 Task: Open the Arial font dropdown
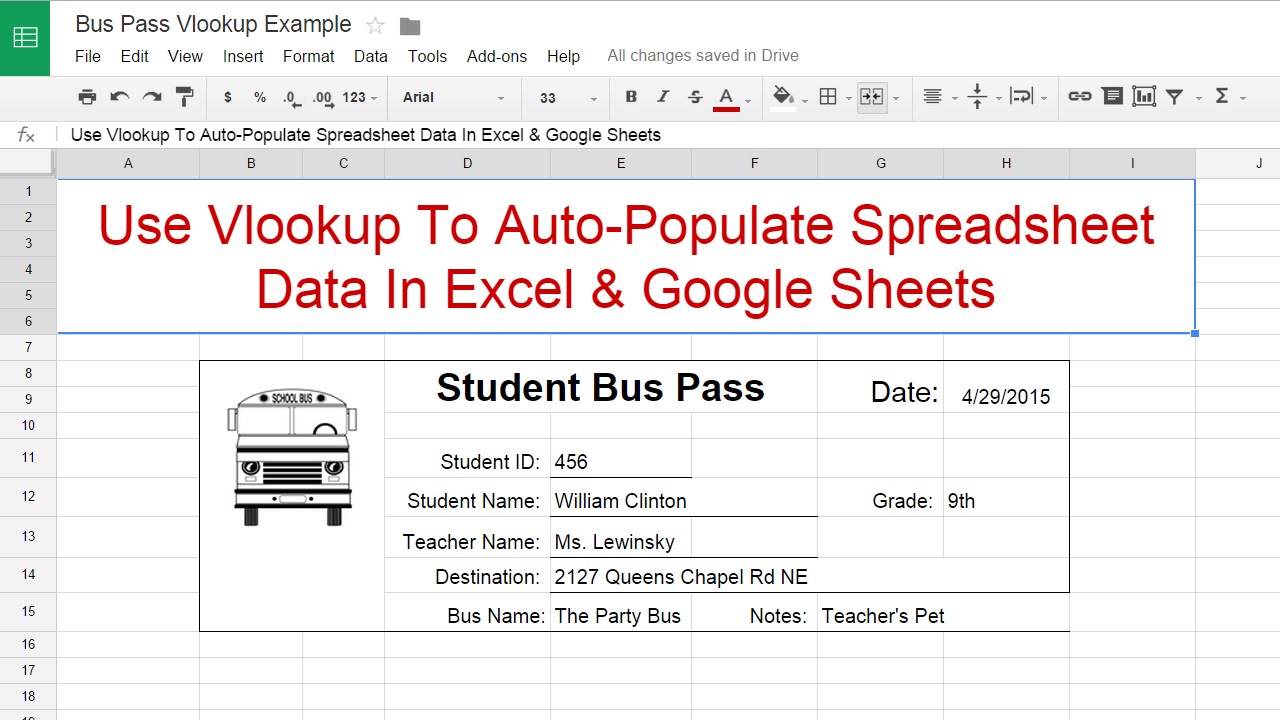(454, 97)
